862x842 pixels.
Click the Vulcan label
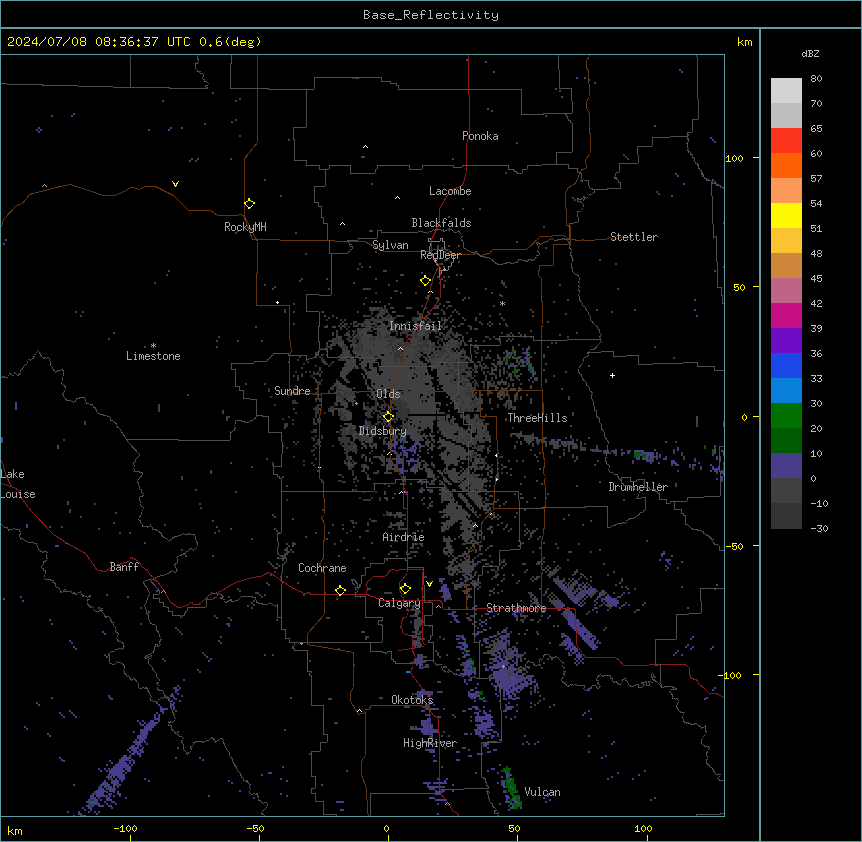click(x=543, y=792)
